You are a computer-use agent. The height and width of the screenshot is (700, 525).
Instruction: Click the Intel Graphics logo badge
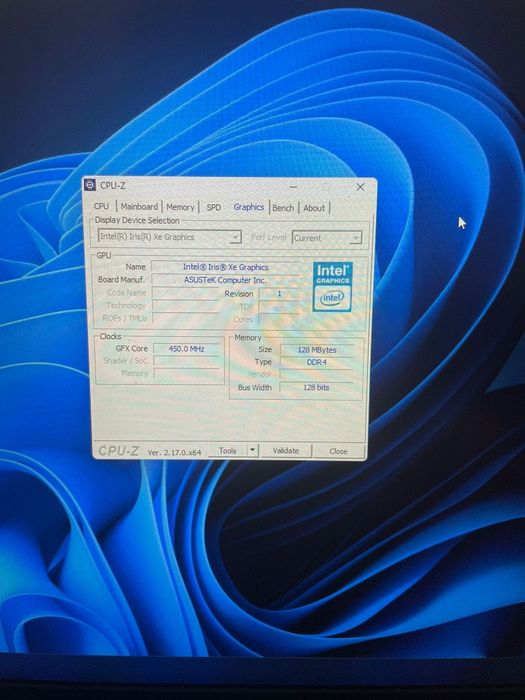tap(333, 286)
